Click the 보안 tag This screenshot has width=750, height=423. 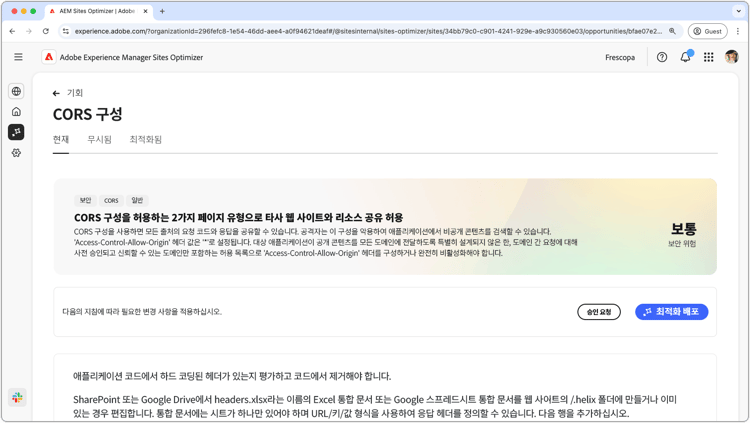point(86,200)
